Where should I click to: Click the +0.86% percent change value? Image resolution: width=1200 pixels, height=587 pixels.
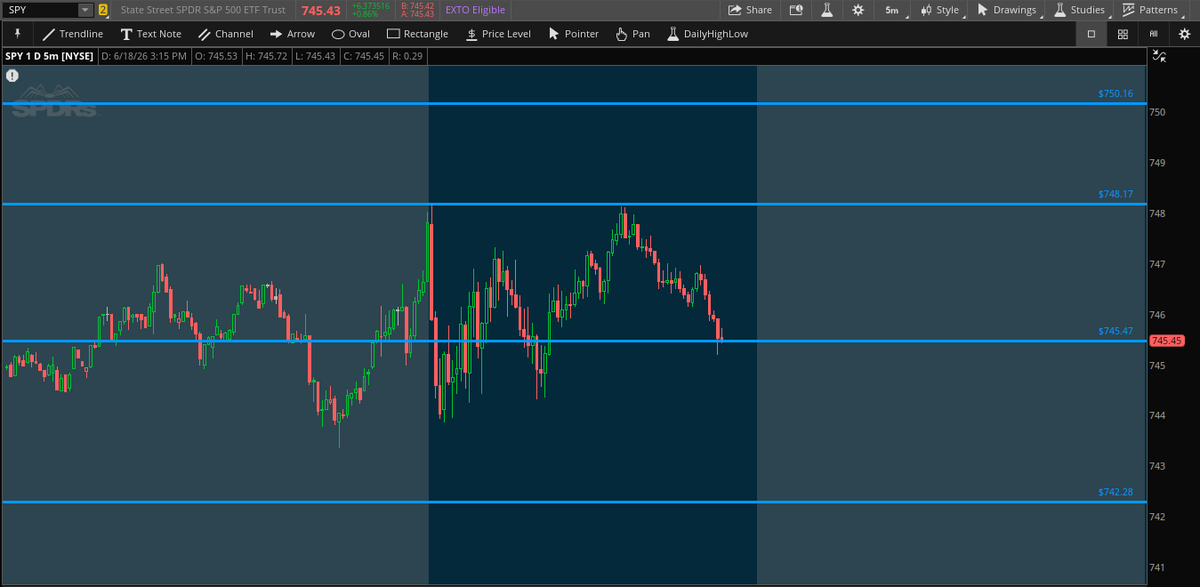coord(364,15)
